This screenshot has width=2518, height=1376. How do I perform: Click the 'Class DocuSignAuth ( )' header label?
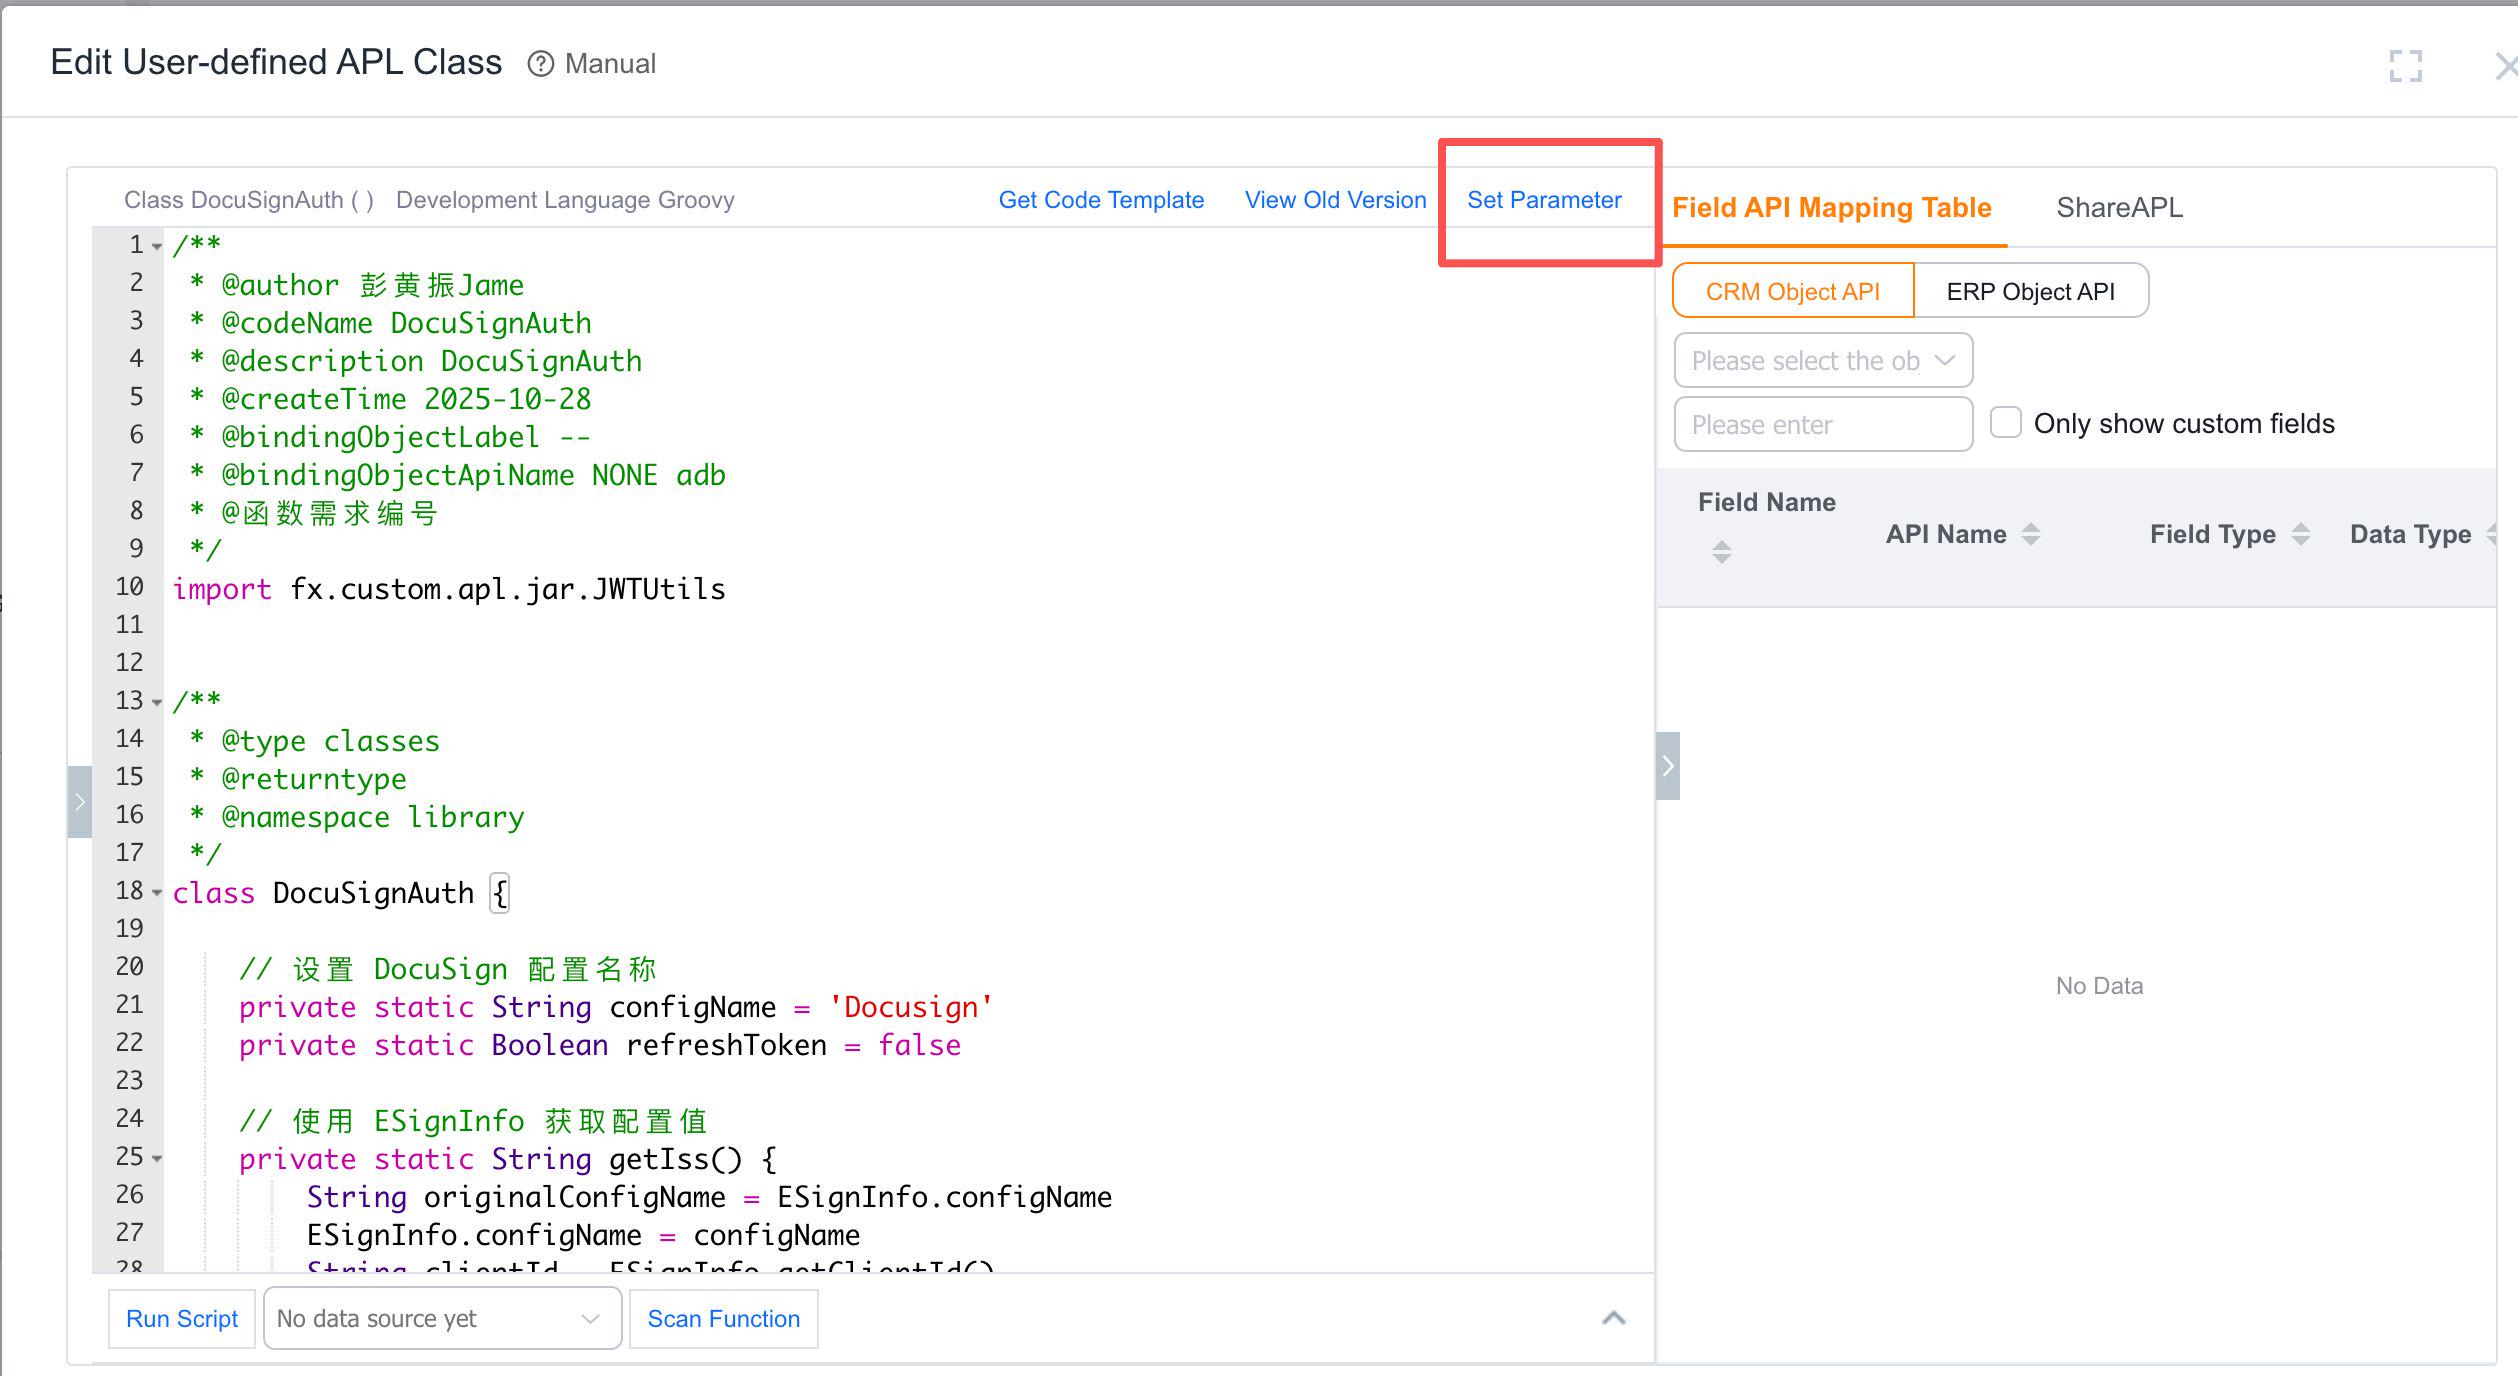(249, 200)
